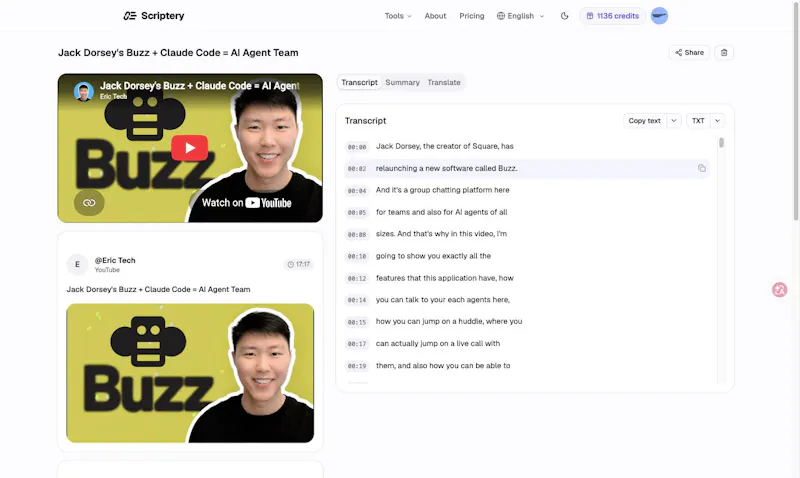Jump to timestamp 00:10
The height and width of the screenshot is (478, 800).
click(357, 257)
